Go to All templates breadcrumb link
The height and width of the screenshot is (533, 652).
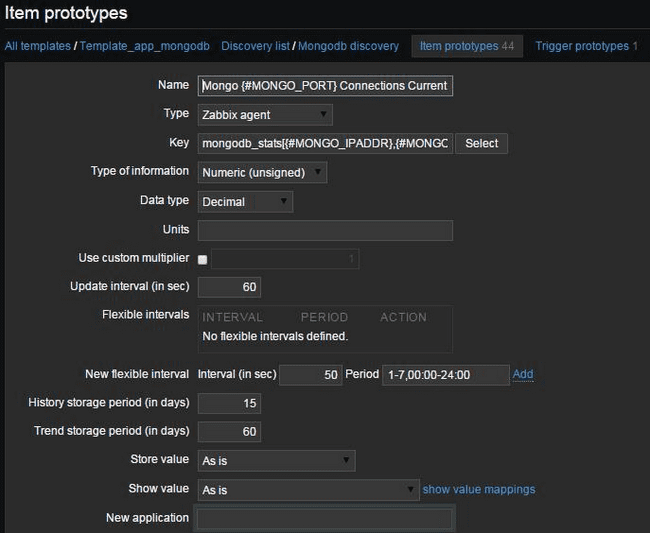pos(37,46)
